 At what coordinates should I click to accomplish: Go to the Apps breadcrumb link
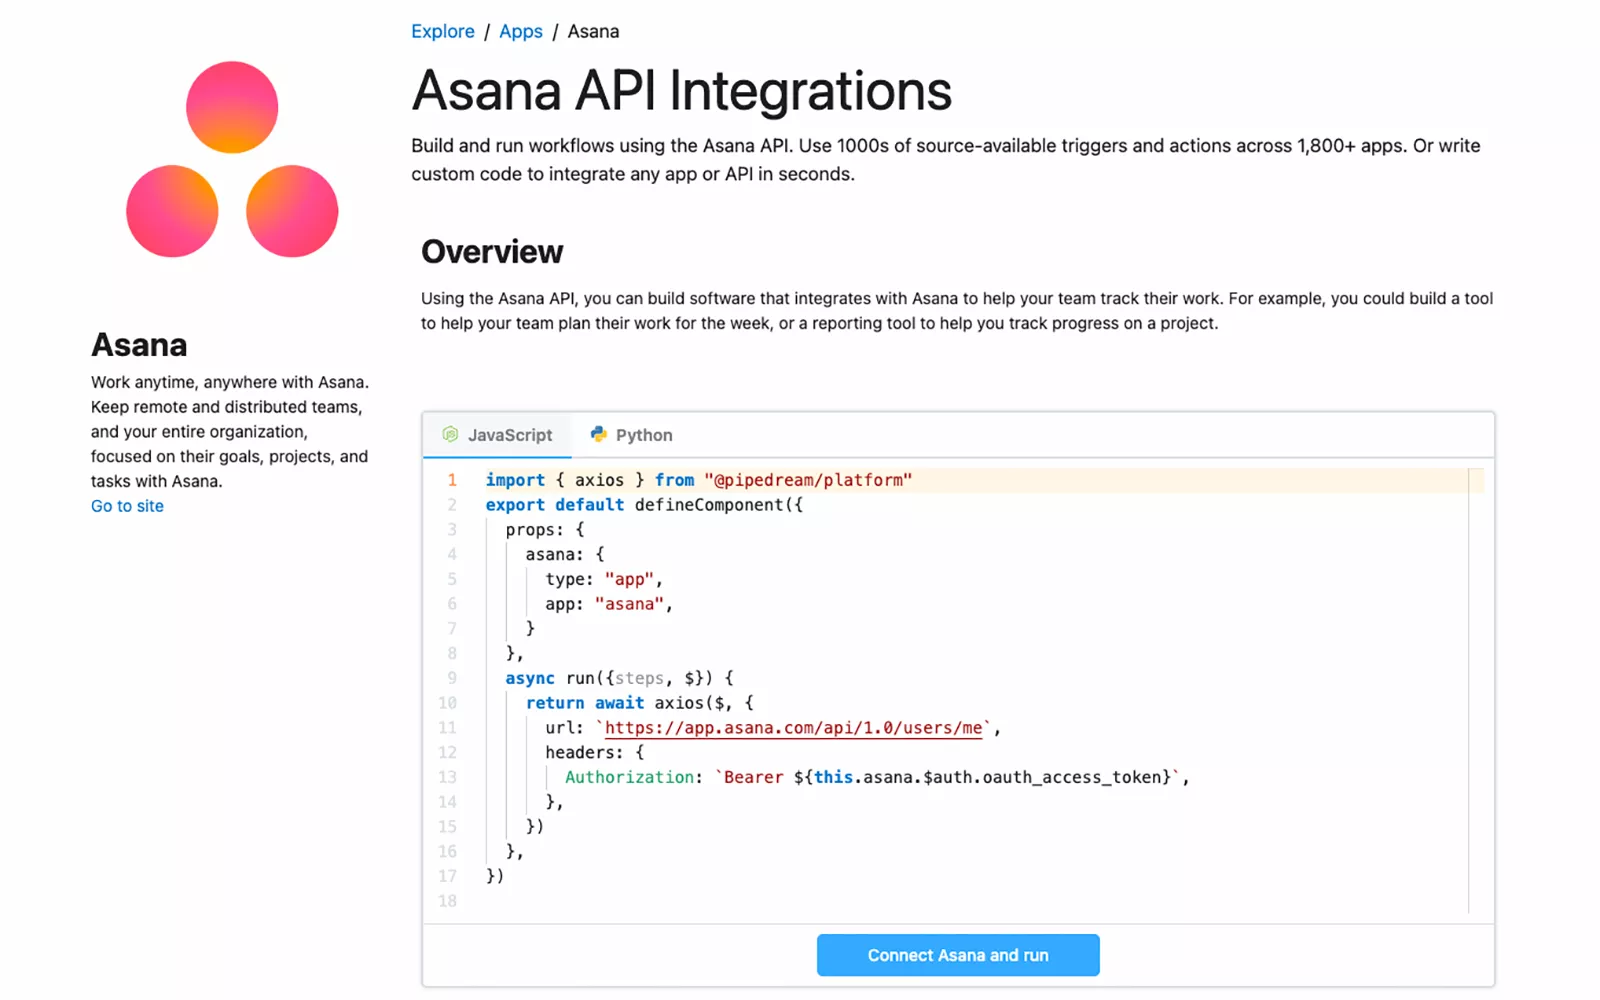[x=520, y=31]
